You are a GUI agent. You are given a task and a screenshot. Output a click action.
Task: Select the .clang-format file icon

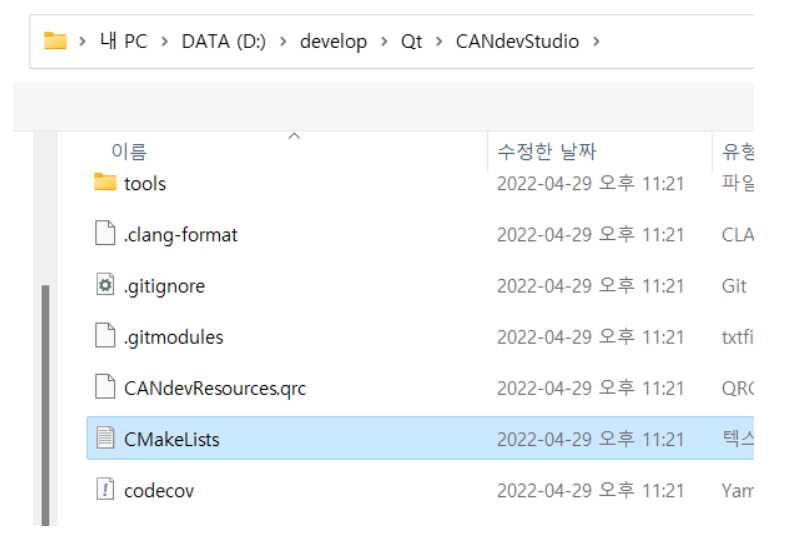coord(105,235)
